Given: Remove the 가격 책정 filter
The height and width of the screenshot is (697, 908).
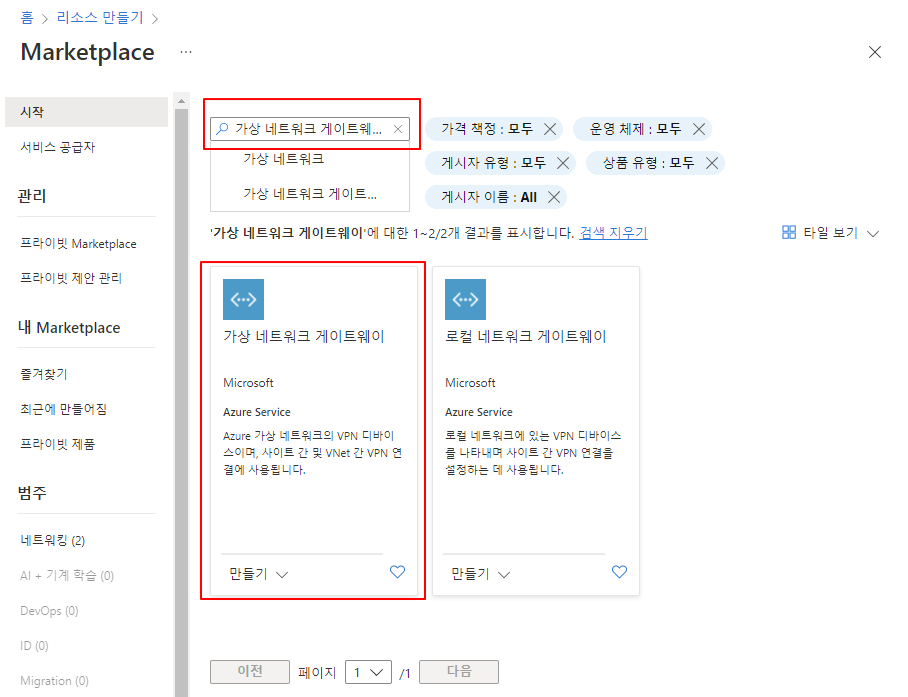Looking at the screenshot, I should (x=550, y=129).
